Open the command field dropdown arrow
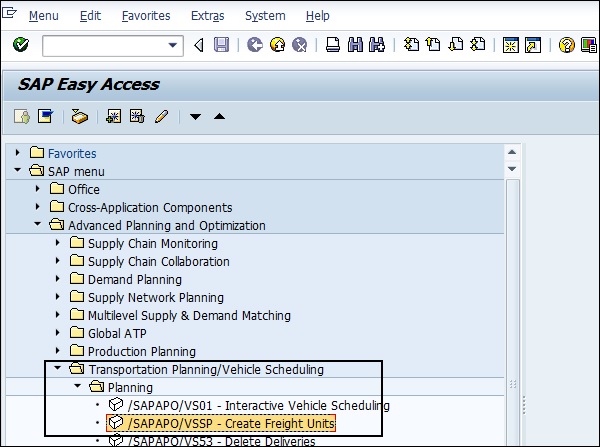 (x=174, y=45)
